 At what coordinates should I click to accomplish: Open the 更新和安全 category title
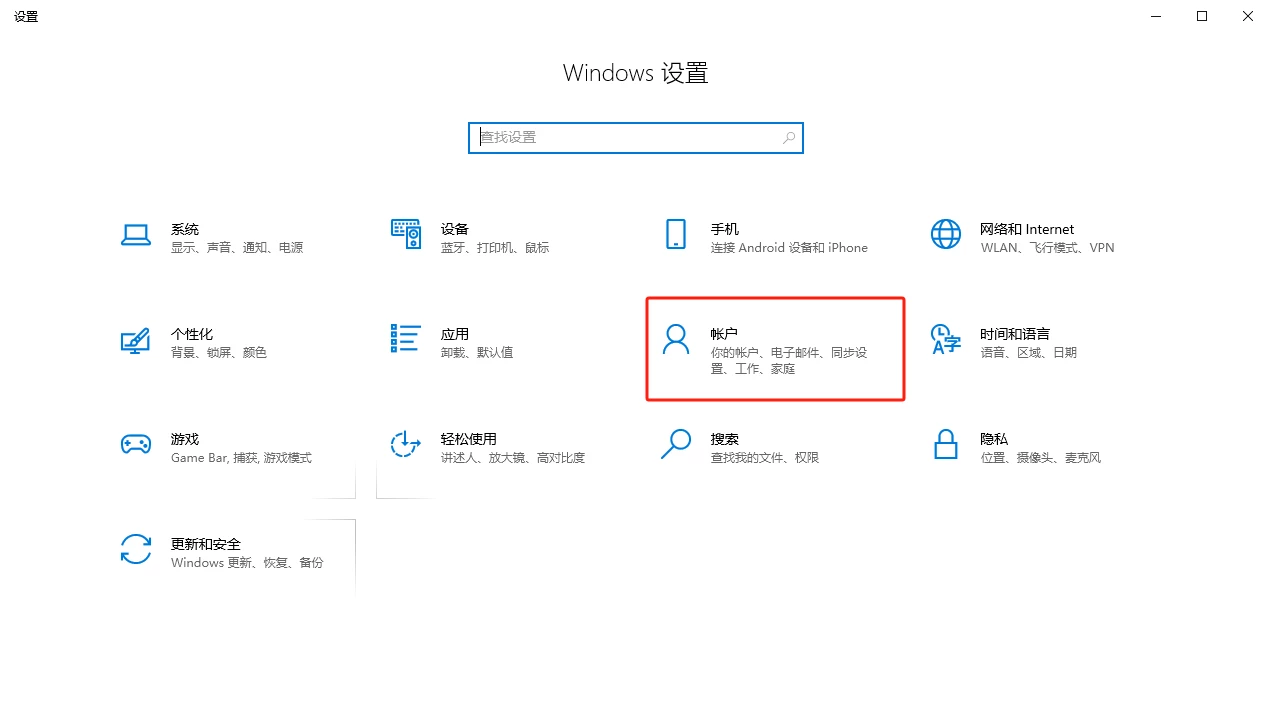tap(206, 544)
